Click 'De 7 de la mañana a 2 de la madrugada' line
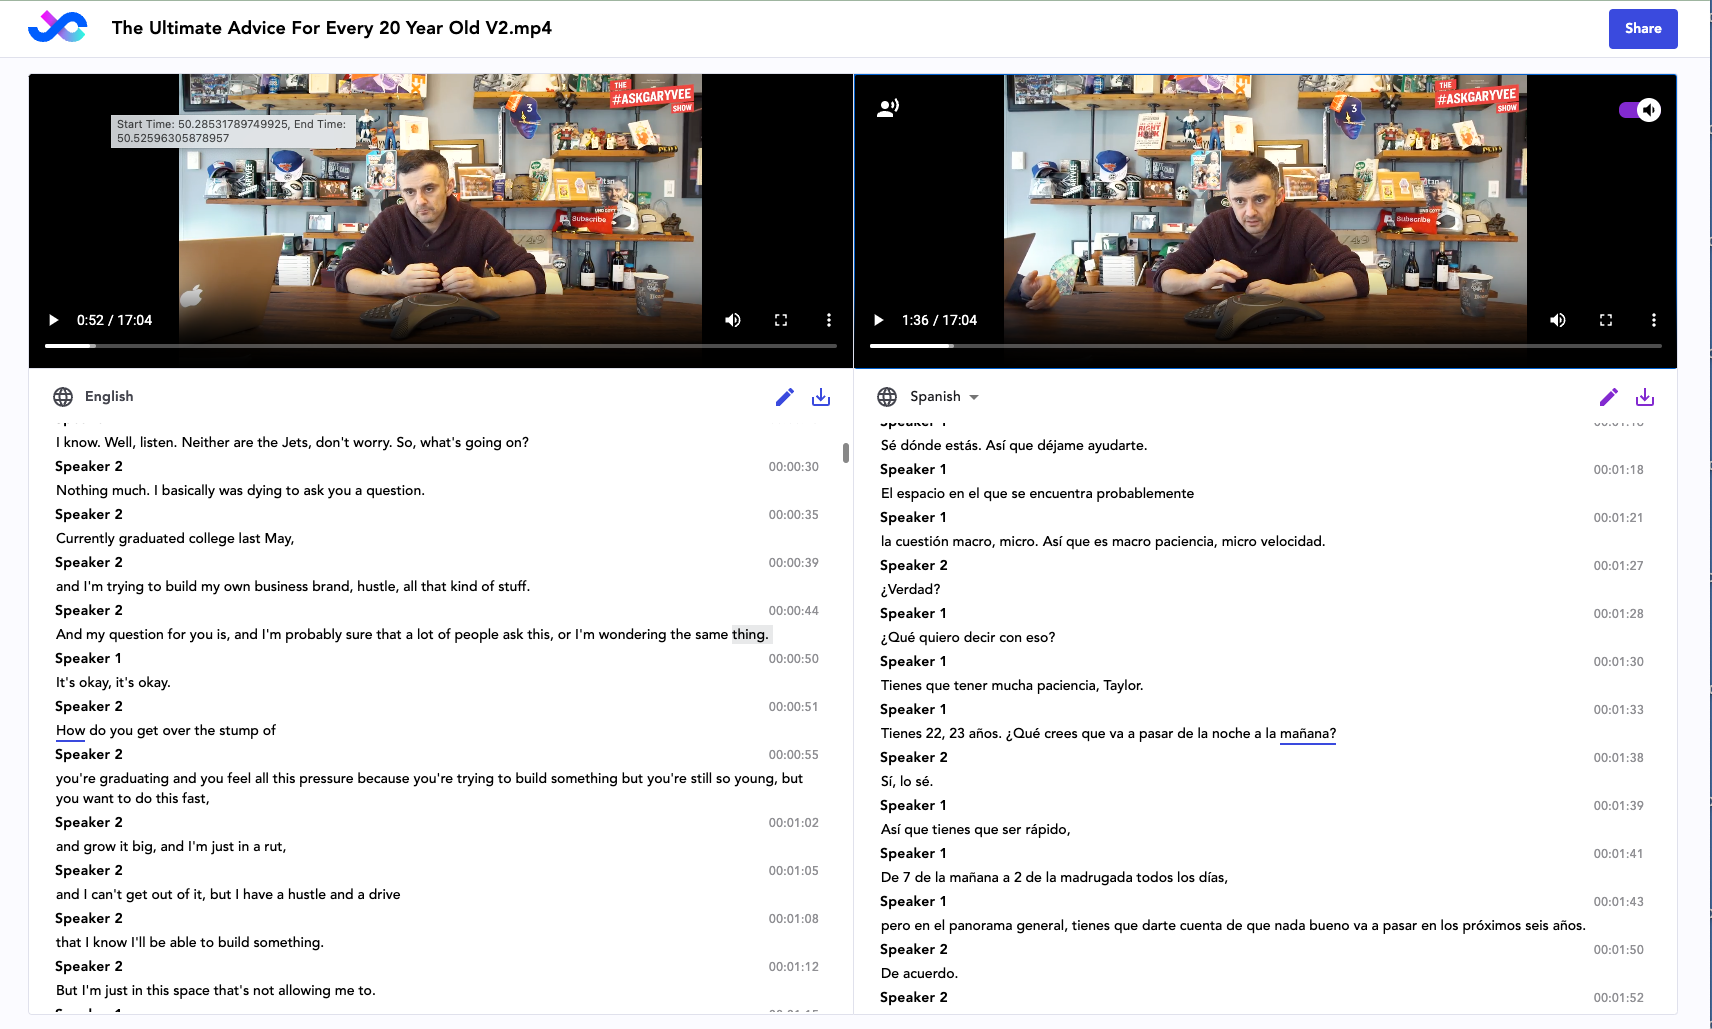Image resolution: width=1712 pixels, height=1029 pixels. click(1054, 877)
